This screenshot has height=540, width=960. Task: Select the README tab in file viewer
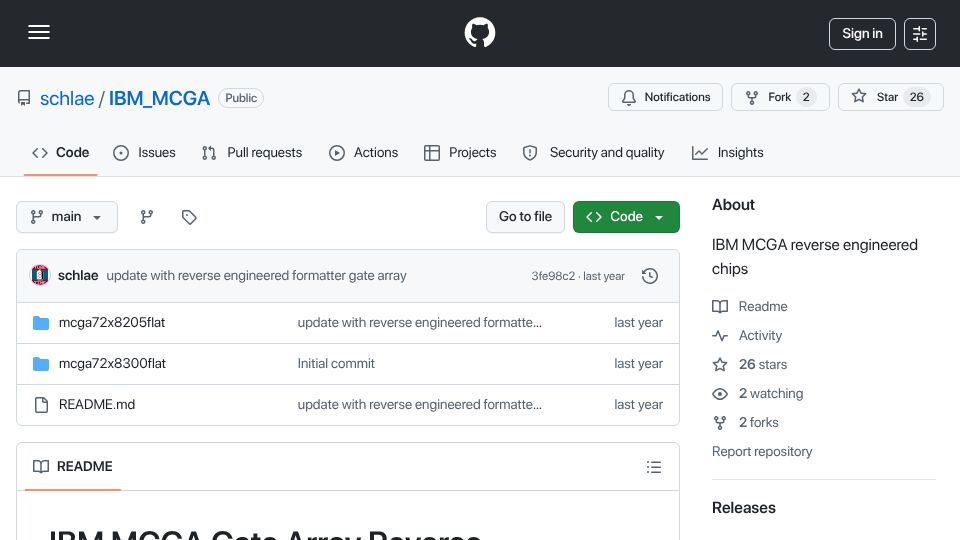73,467
